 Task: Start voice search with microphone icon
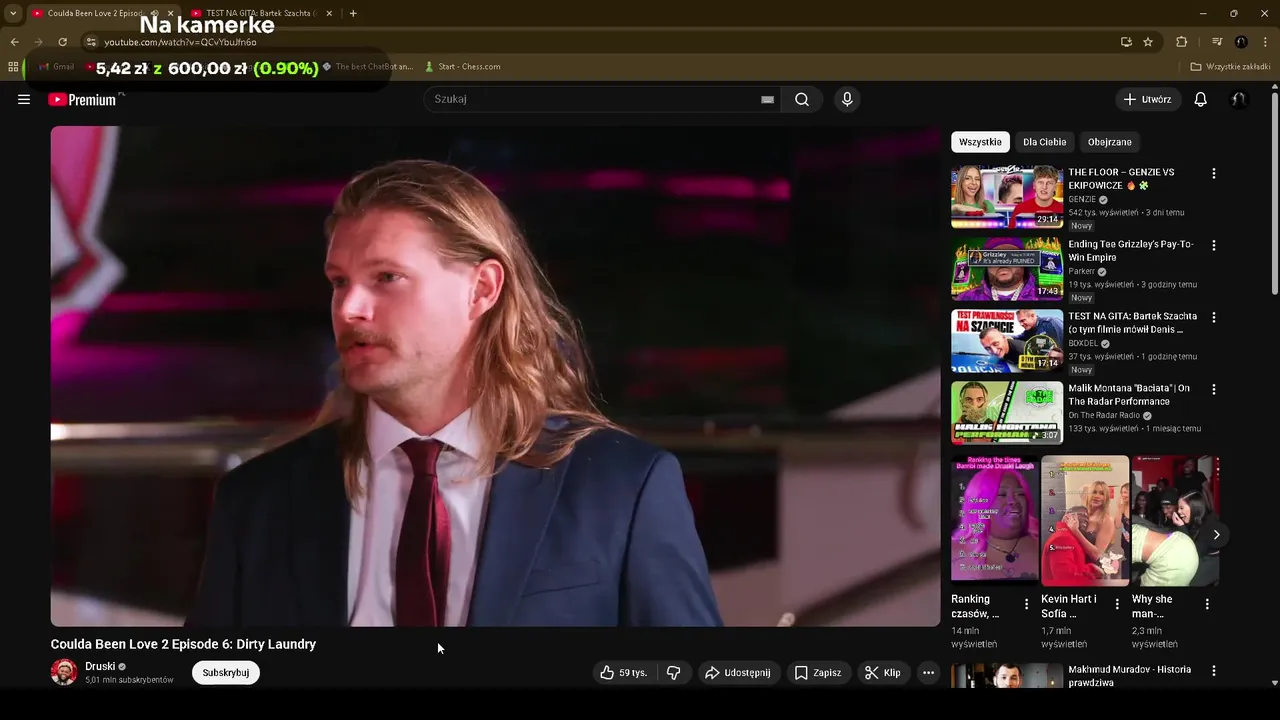847,99
